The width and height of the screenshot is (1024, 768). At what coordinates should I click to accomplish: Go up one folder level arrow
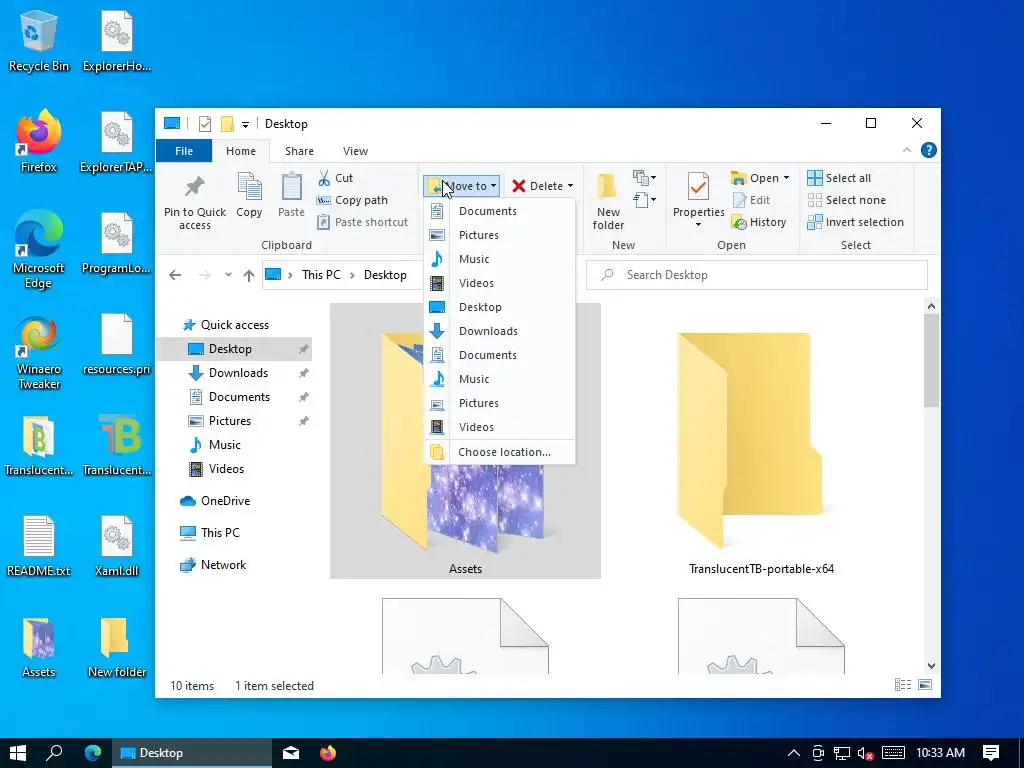pyautogui.click(x=249, y=275)
